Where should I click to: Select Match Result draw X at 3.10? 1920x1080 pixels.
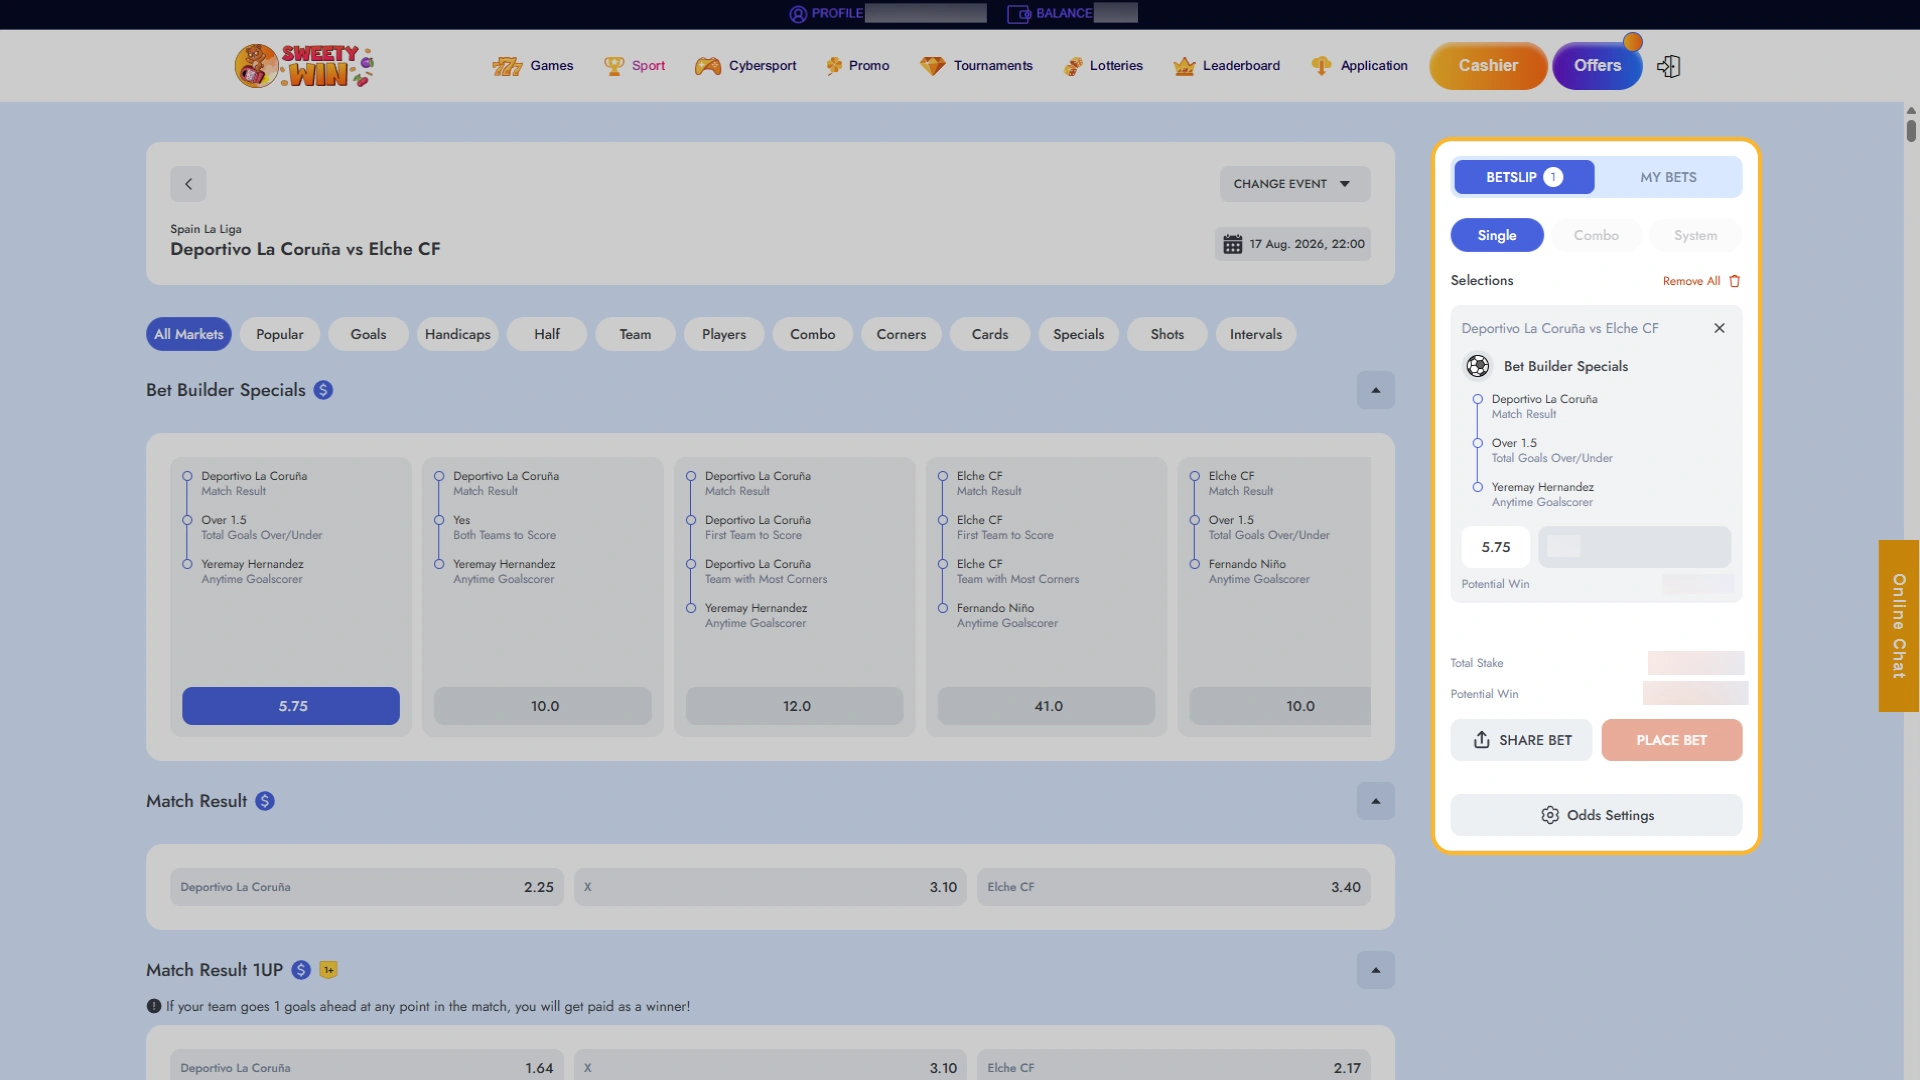[x=770, y=887]
